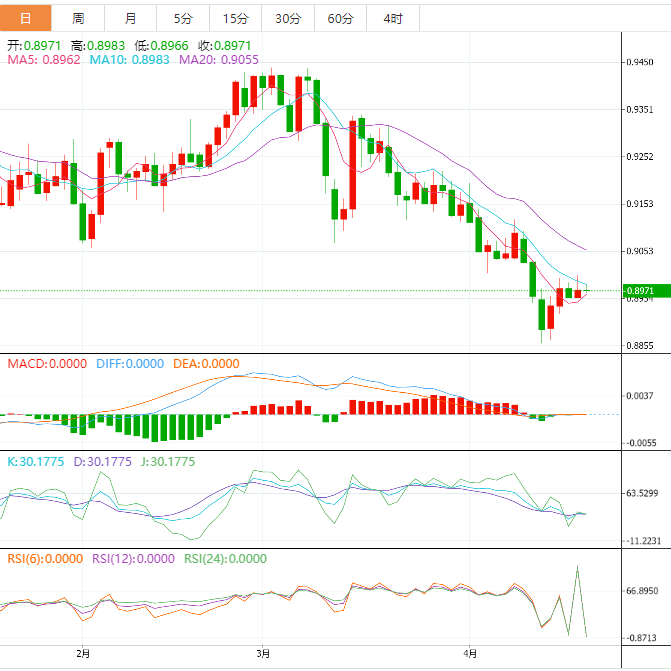
Task: Click the 3月 date axis marker
Action: pyautogui.click(x=263, y=653)
